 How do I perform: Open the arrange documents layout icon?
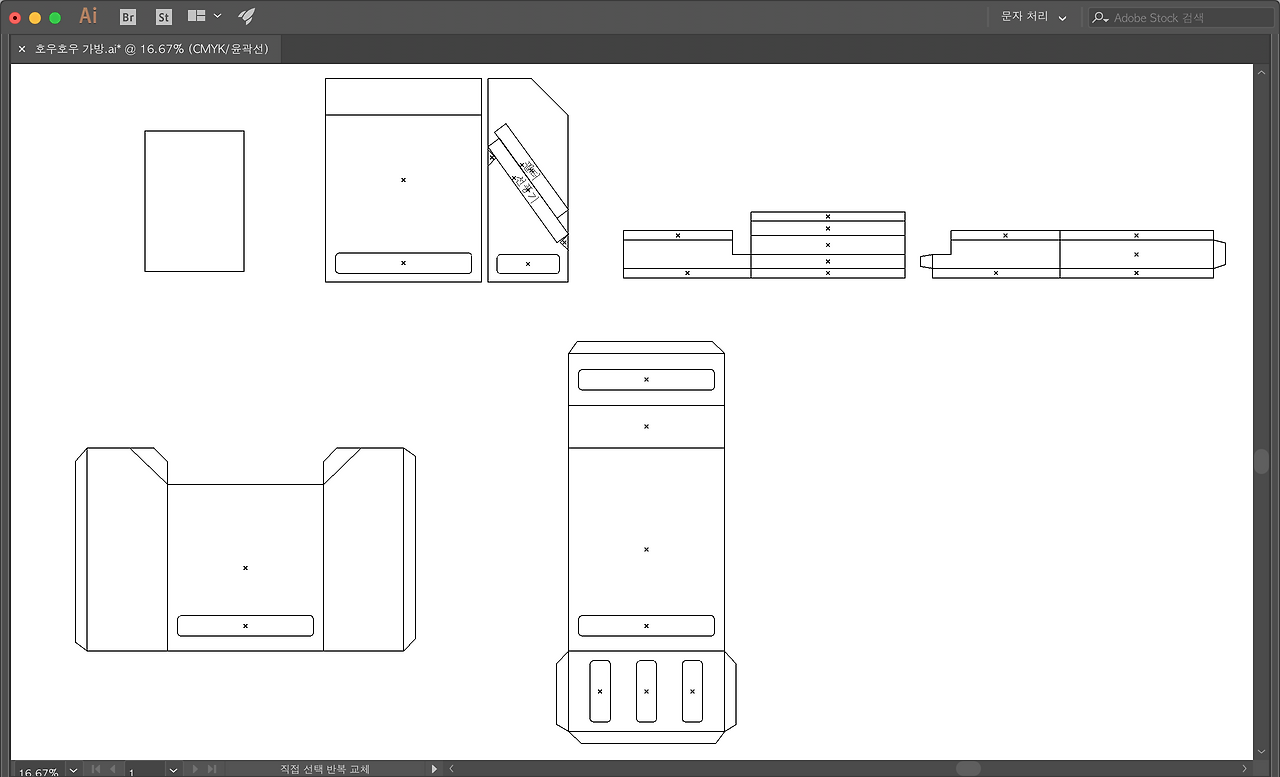(196, 16)
